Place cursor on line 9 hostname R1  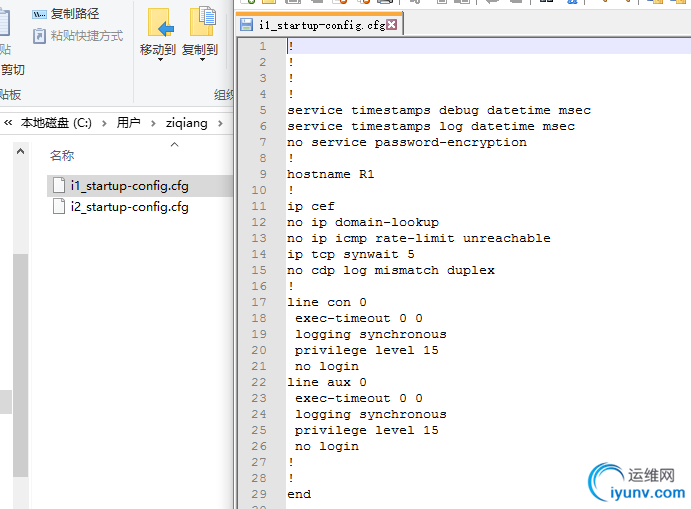pyautogui.click(x=331, y=174)
